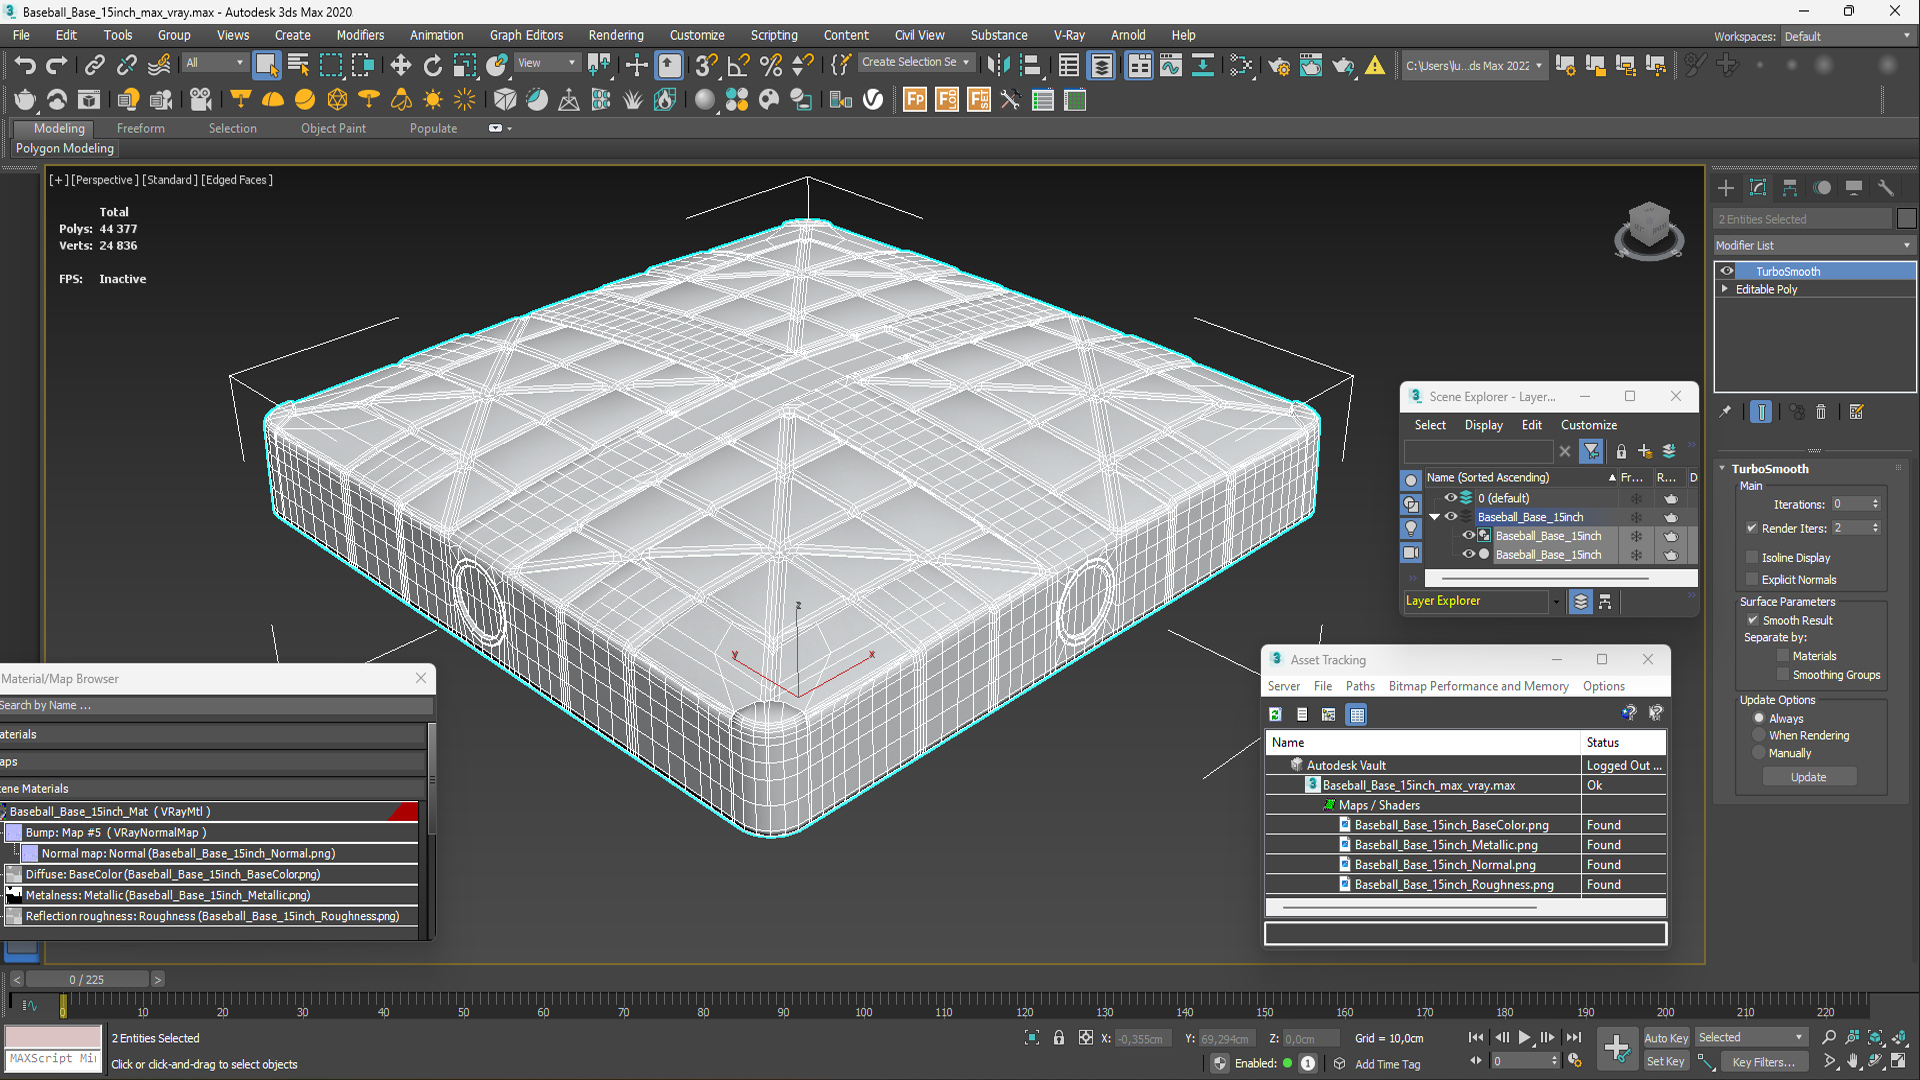Open the V-Ray menu
The image size is (1920, 1080).
(x=1068, y=35)
